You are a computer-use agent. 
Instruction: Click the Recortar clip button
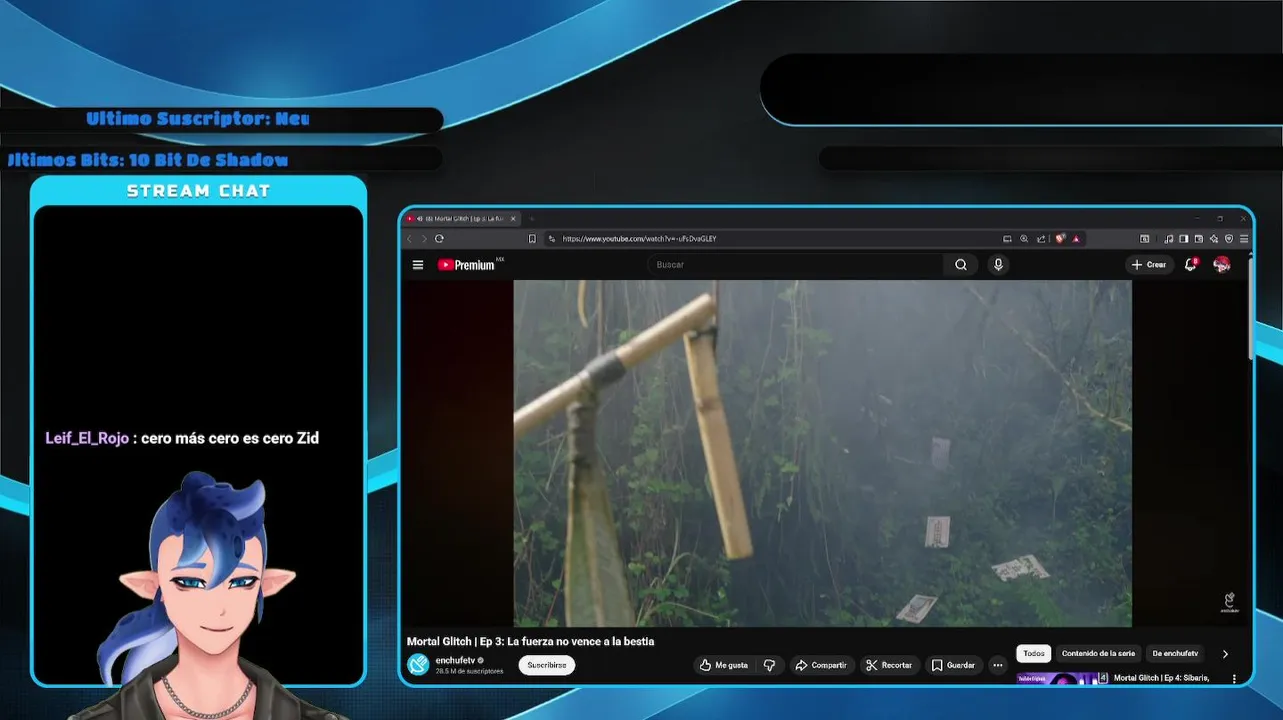889,665
